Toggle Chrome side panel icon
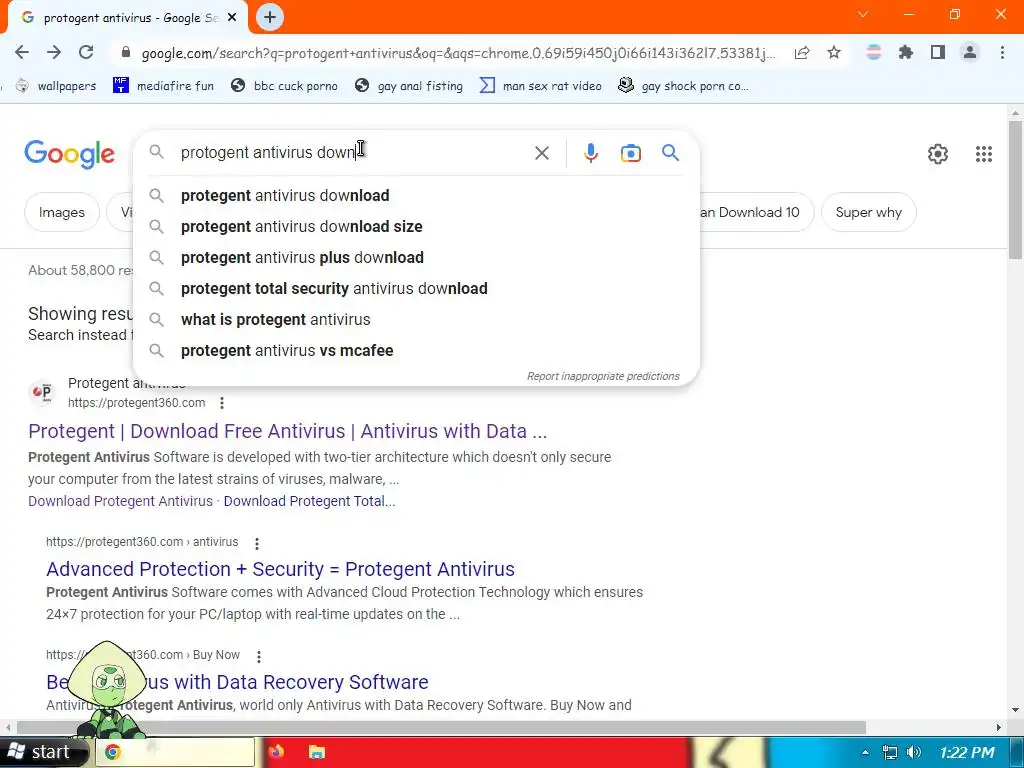 point(938,53)
